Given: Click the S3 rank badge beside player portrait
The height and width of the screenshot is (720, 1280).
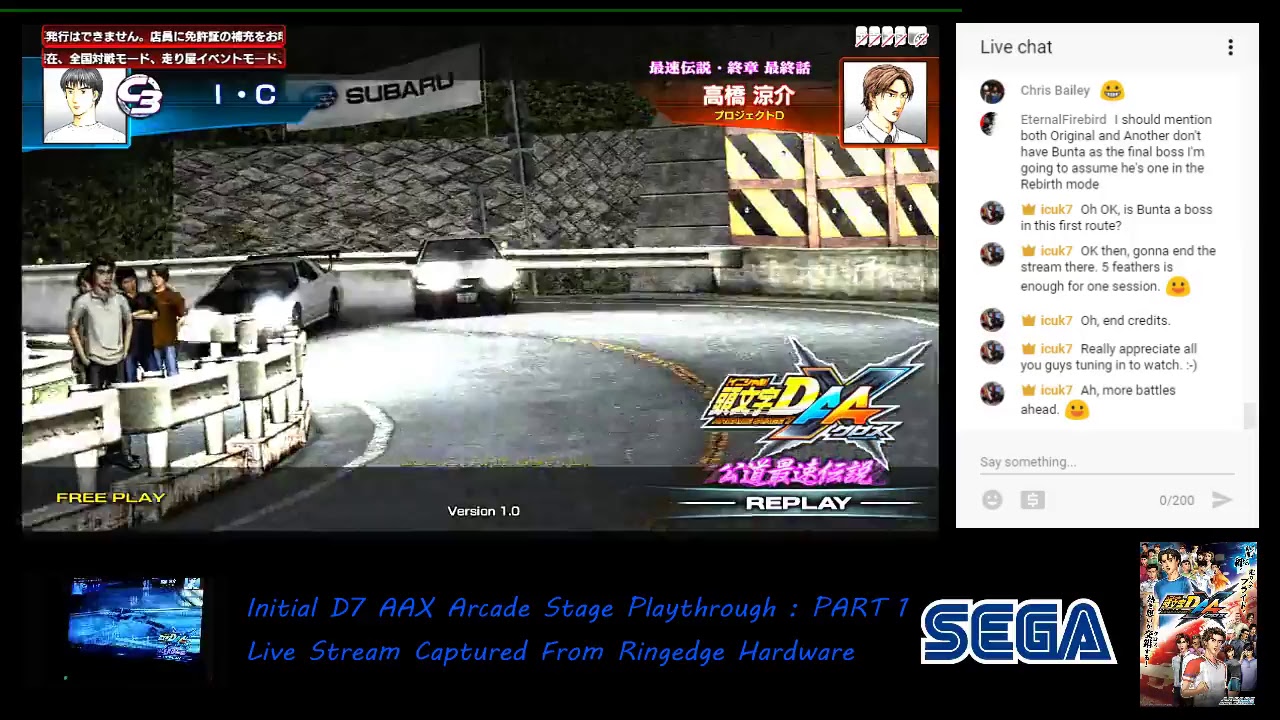Looking at the screenshot, I should 139,97.
